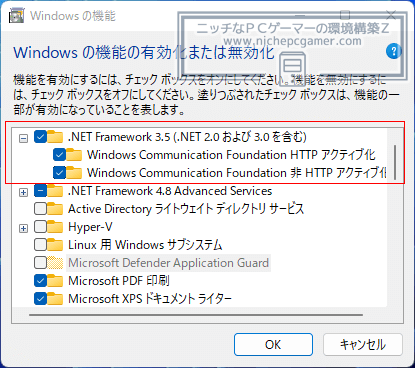415x368 pixels.
Task: Uncheck the .NET Framework 3.5 checkbox
Action: (x=40, y=137)
